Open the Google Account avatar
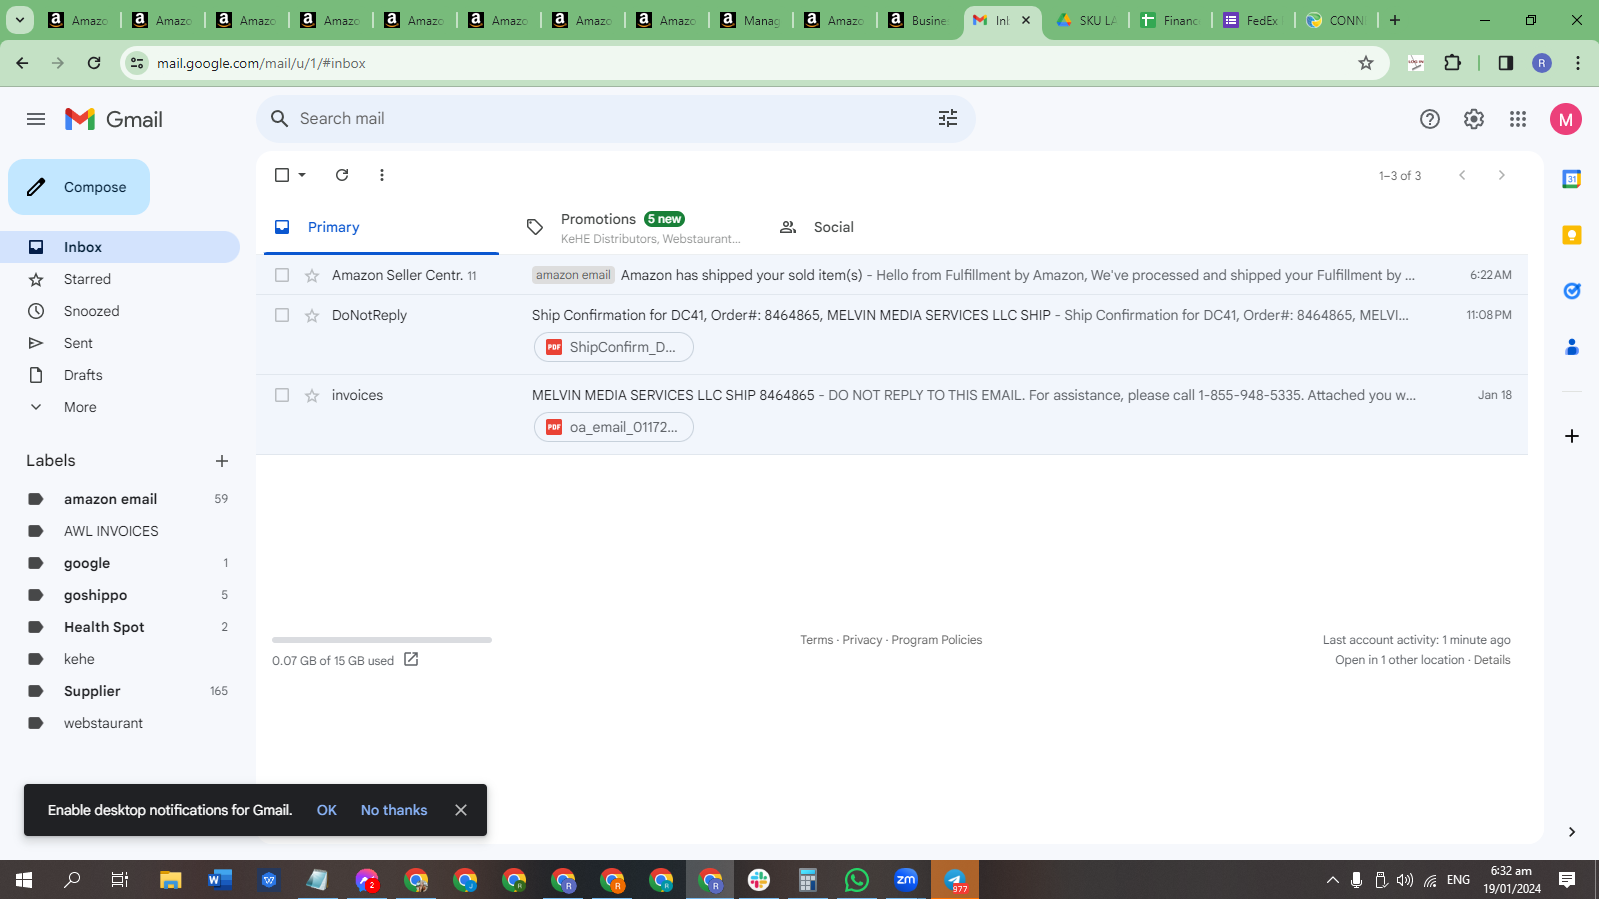Screen dimensions: 1599x899 click(1566, 119)
